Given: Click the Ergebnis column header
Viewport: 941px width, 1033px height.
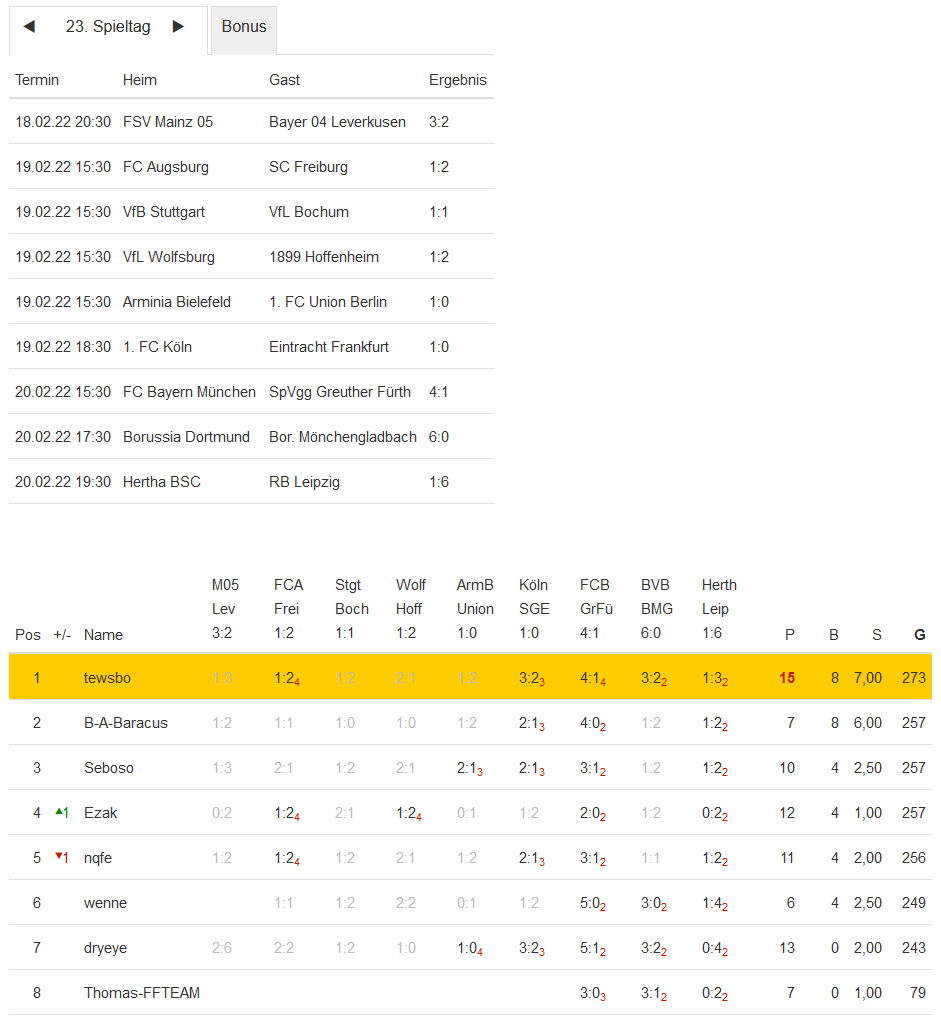Looking at the screenshot, I should pyautogui.click(x=457, y=80).
